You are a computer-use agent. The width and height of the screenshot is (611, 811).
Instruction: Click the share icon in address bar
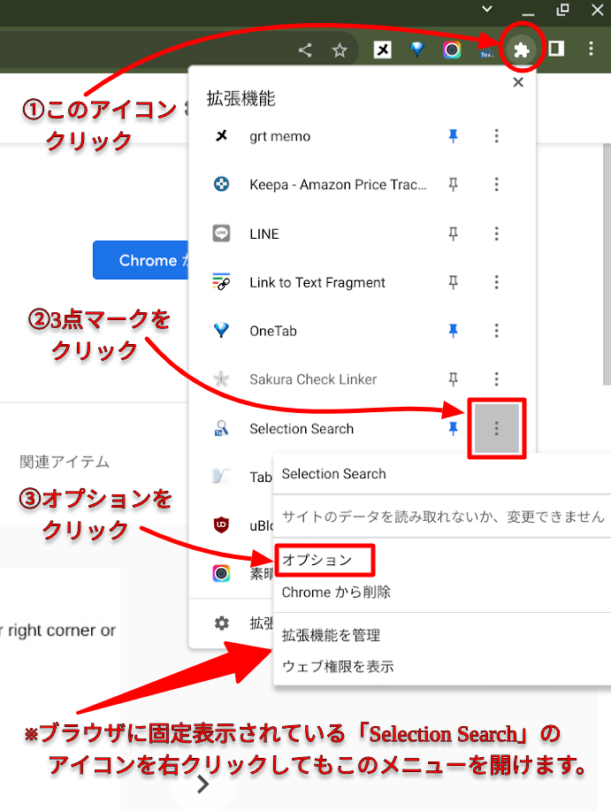(x=305, y=50)
